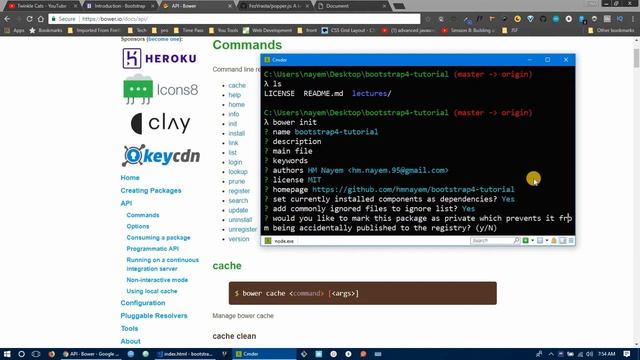
Task: Click the KeyCDN sponsor logo
Action: (x=161, y=156)
